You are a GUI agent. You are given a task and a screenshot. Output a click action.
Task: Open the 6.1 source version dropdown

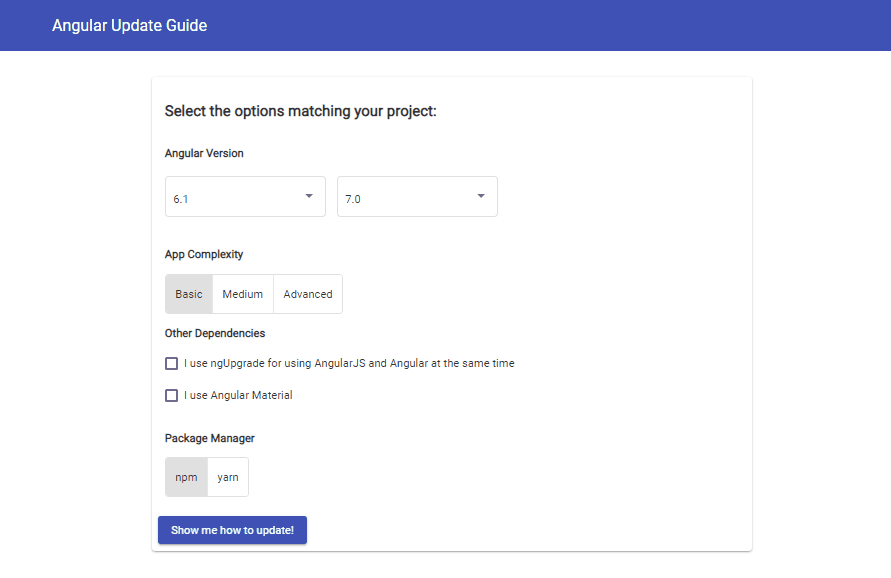tap(245, 197)
